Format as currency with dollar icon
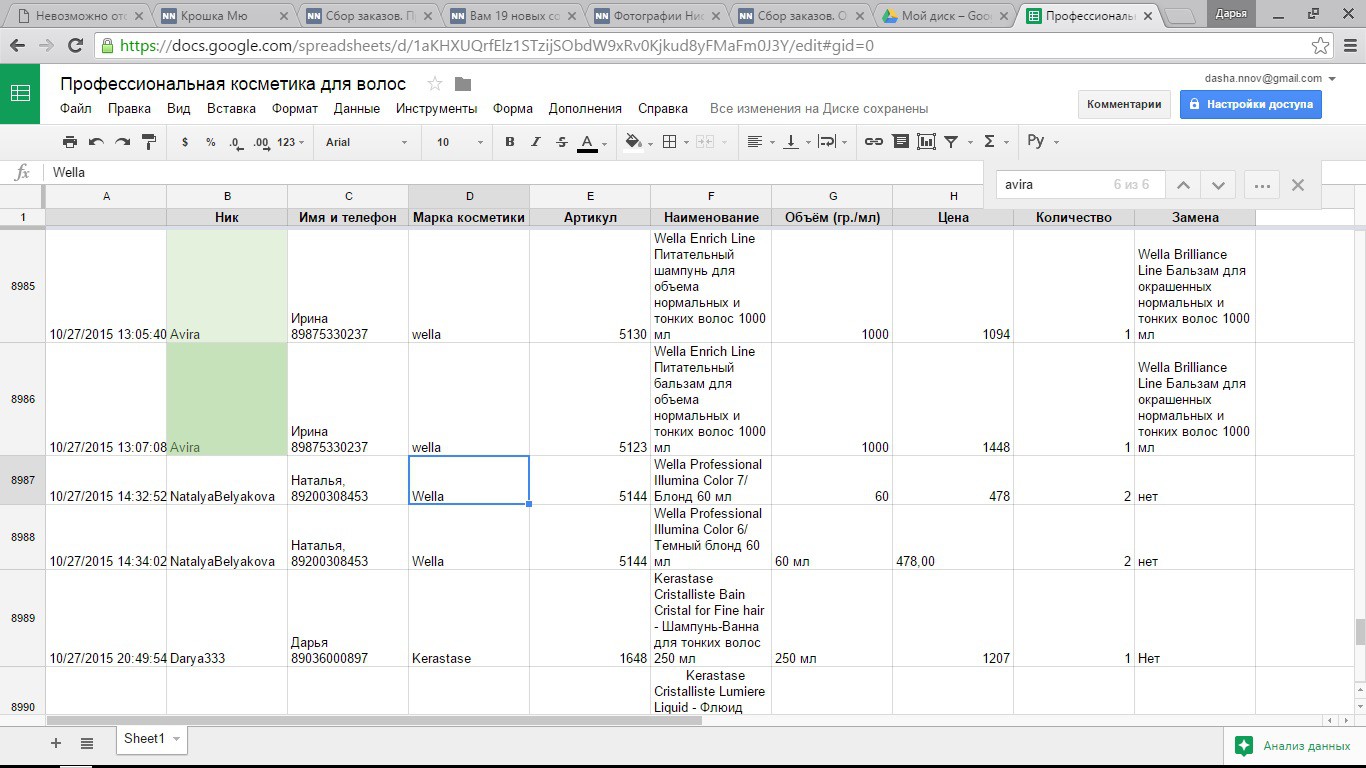The width and height of the screenshot is (1366, 768). coord(185,142)
